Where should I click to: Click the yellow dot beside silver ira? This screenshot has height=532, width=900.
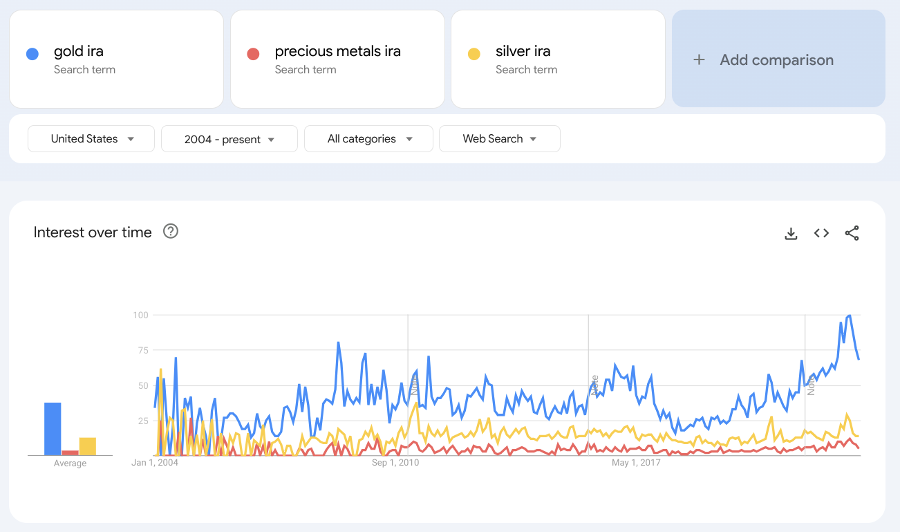pyautogui.click(x=474, y=54)
